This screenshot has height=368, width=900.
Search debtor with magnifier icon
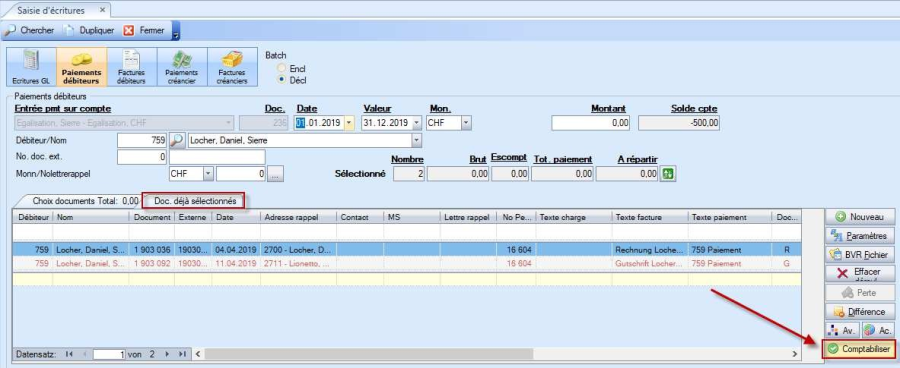(x=178, y=141)
